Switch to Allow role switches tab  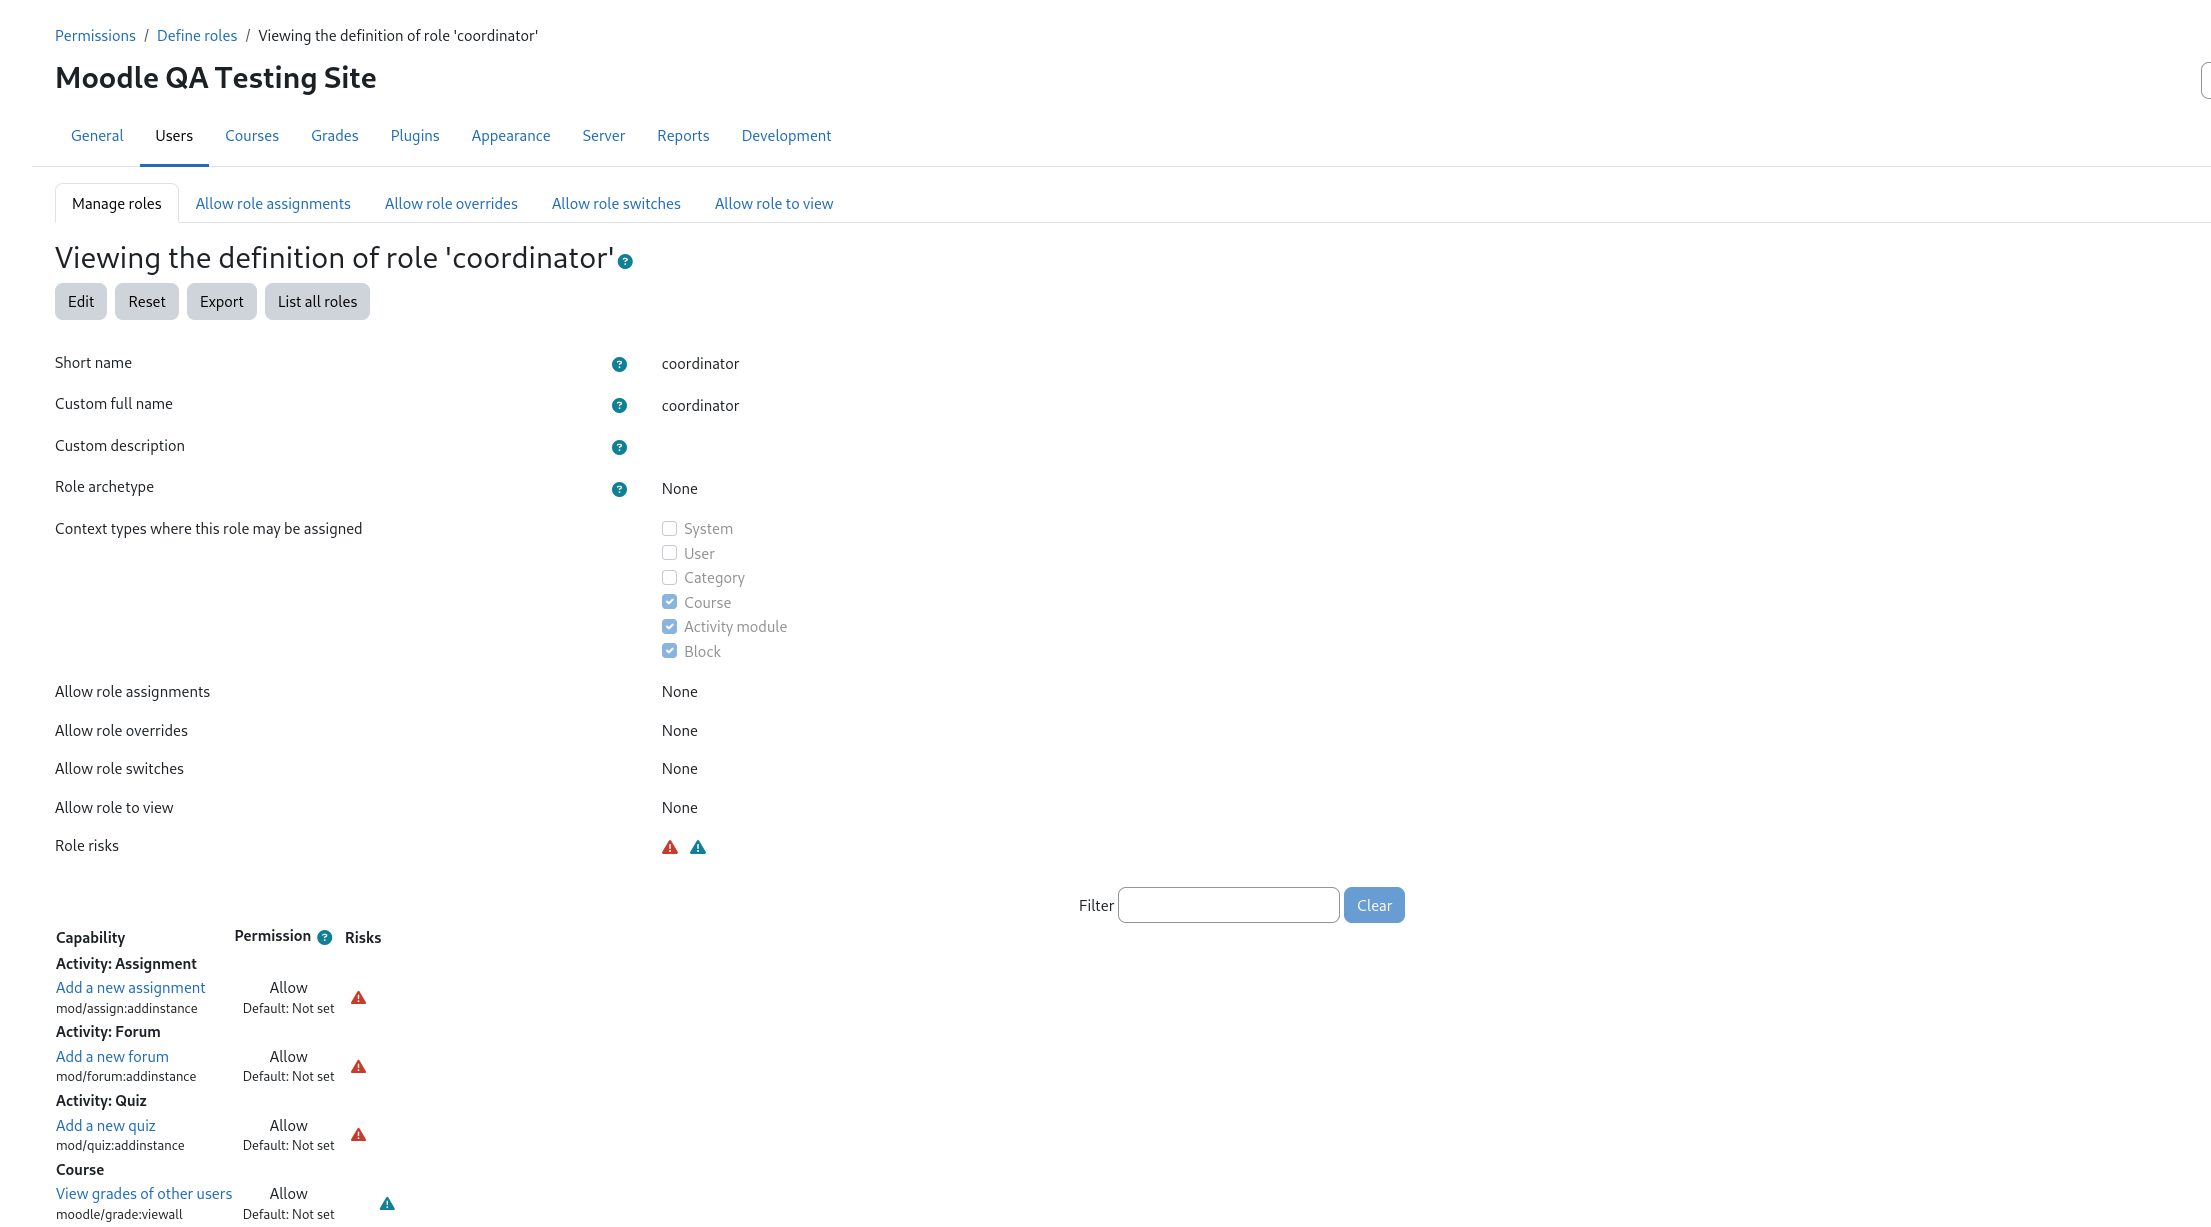click(x=616, y=204)
